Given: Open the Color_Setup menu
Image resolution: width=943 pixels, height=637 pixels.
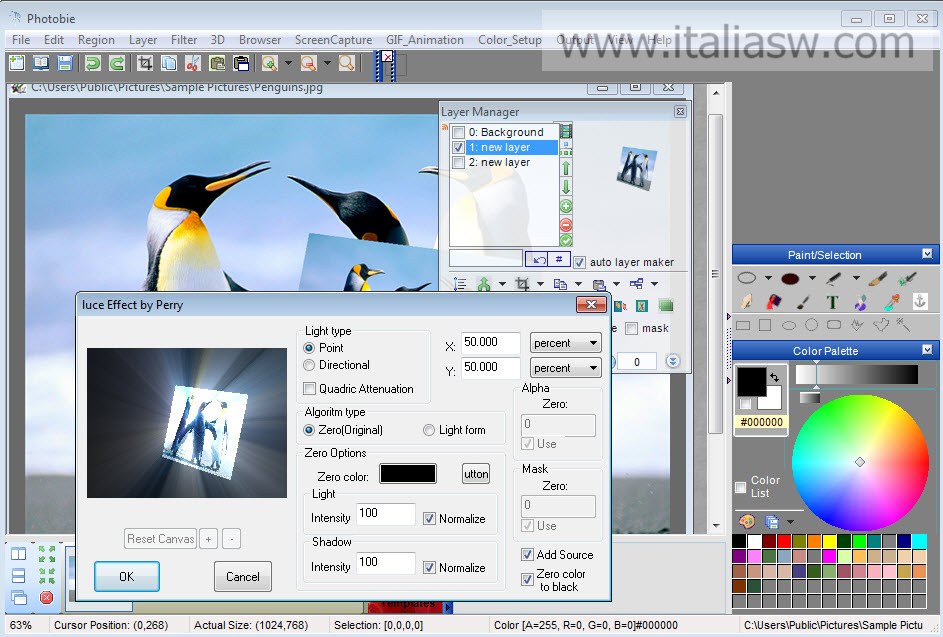Looking at the screenshot, I should (x=509, y=40).
